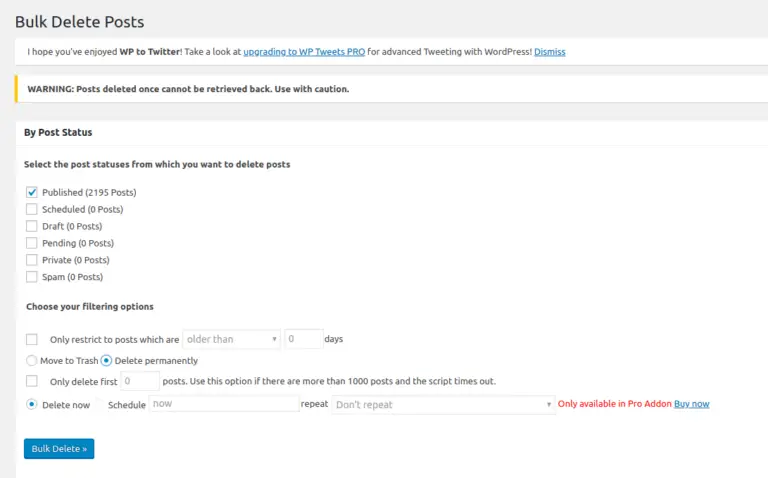The image size is (768, 478).
Task: Click the Schedule 'now' text field
Action: [x=223, y=404]
